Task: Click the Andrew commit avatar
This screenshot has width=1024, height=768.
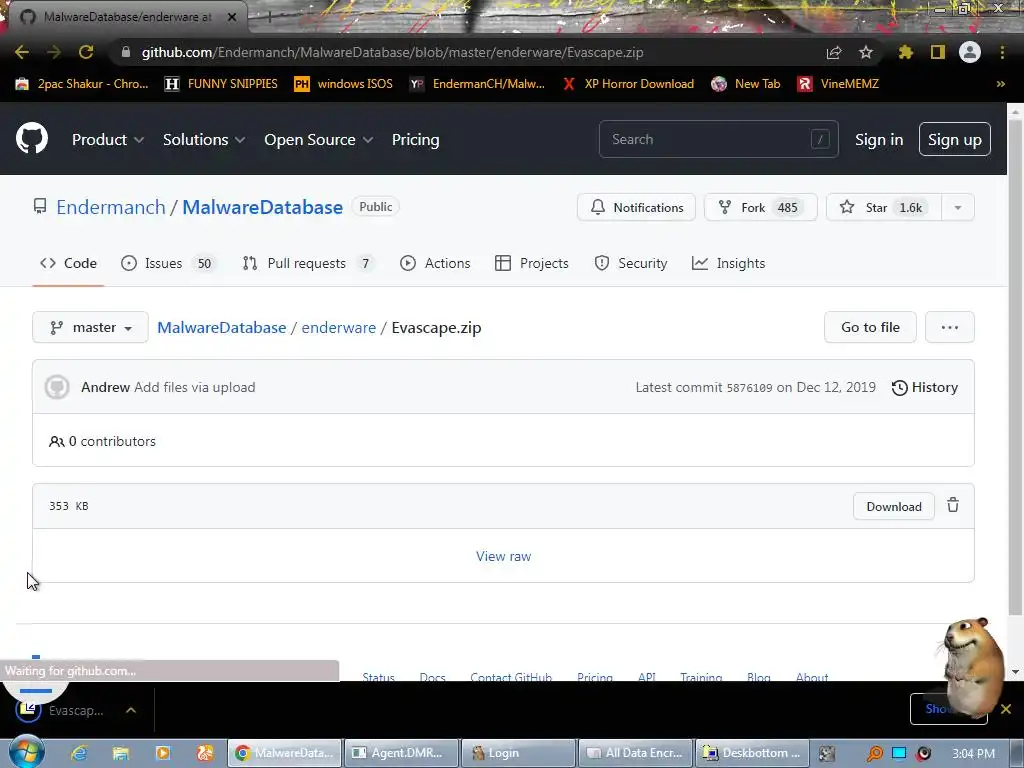Action: click(x=57, y=387)
